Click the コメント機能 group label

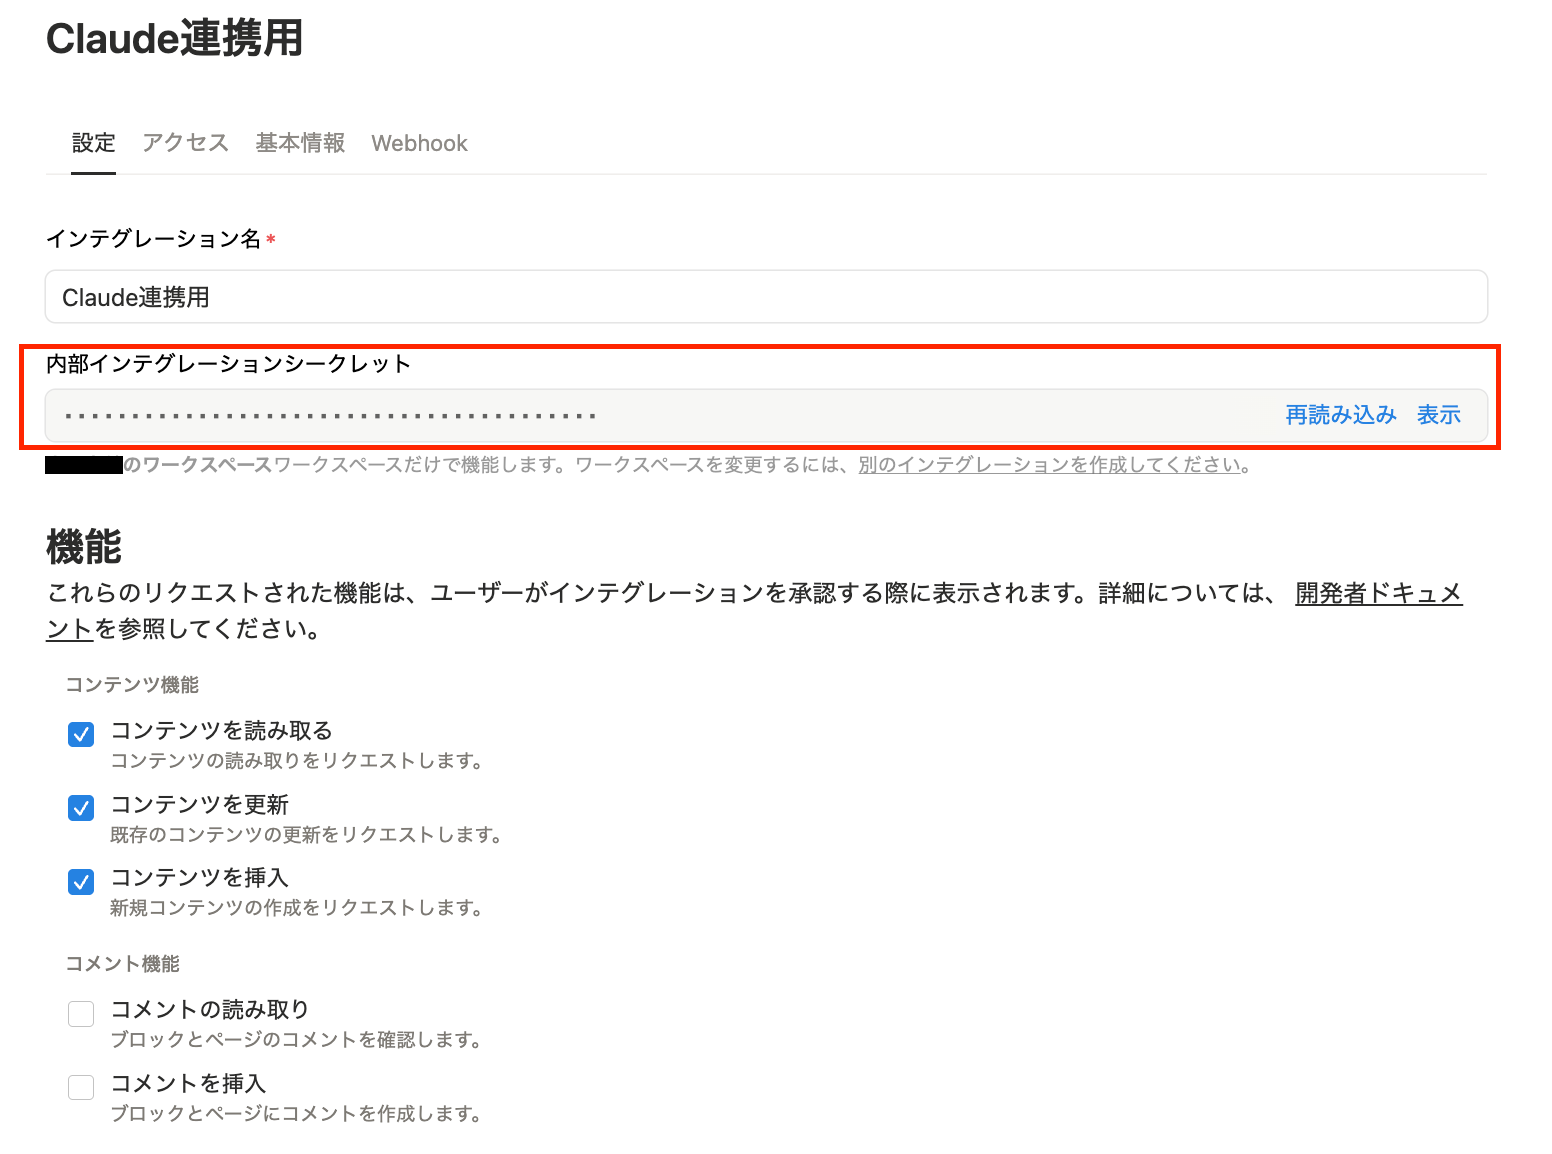pos(122,964)
